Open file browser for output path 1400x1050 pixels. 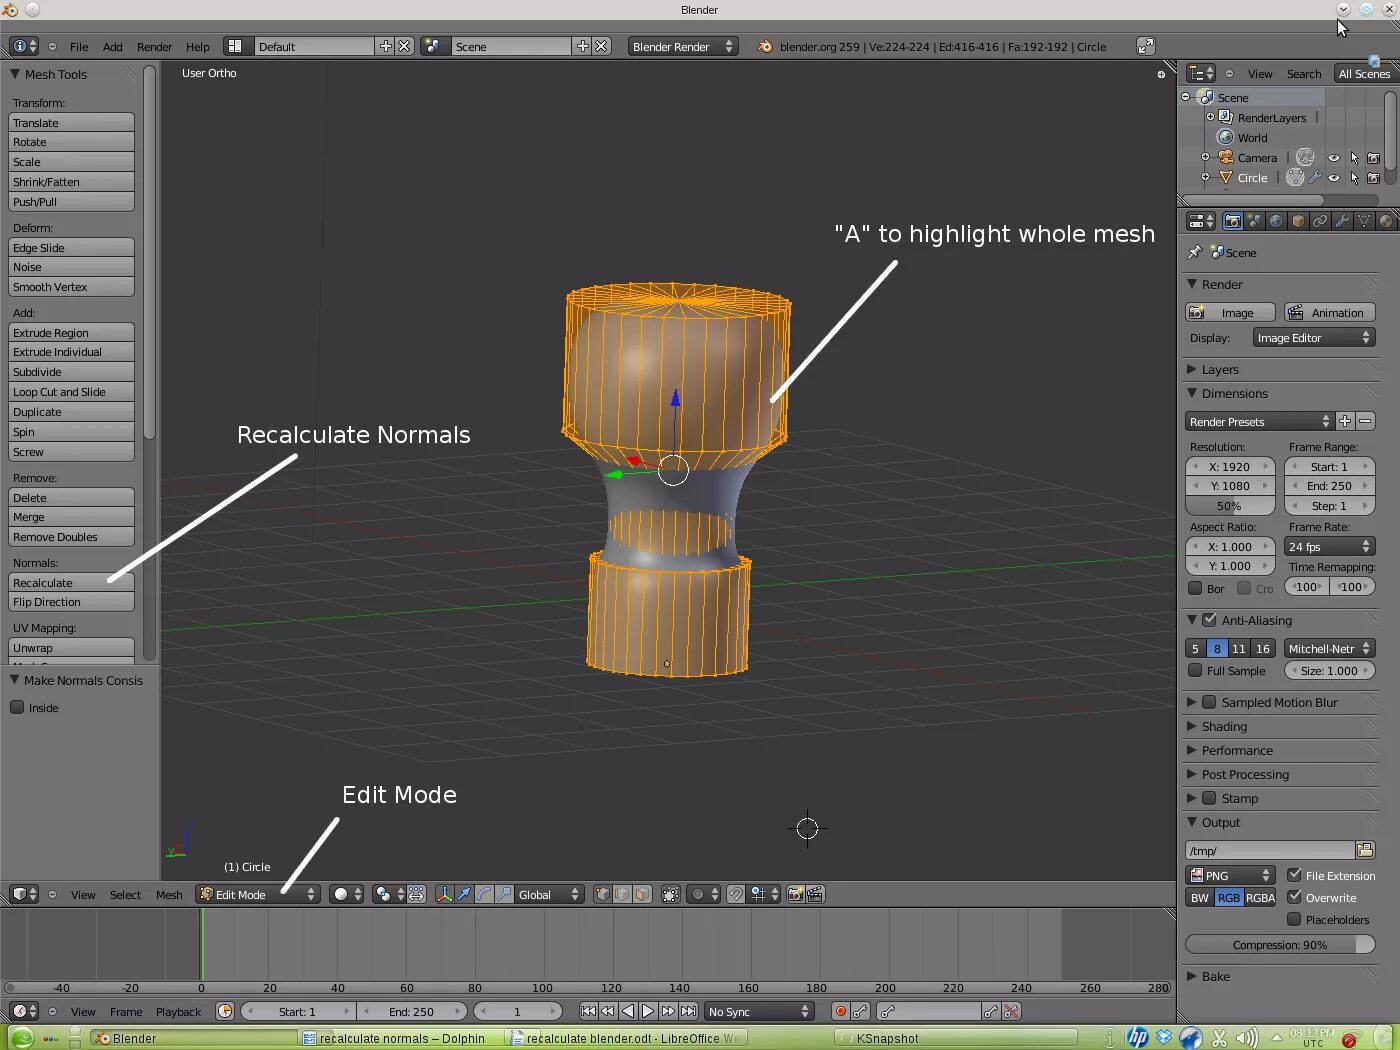tap(1365, 850)
